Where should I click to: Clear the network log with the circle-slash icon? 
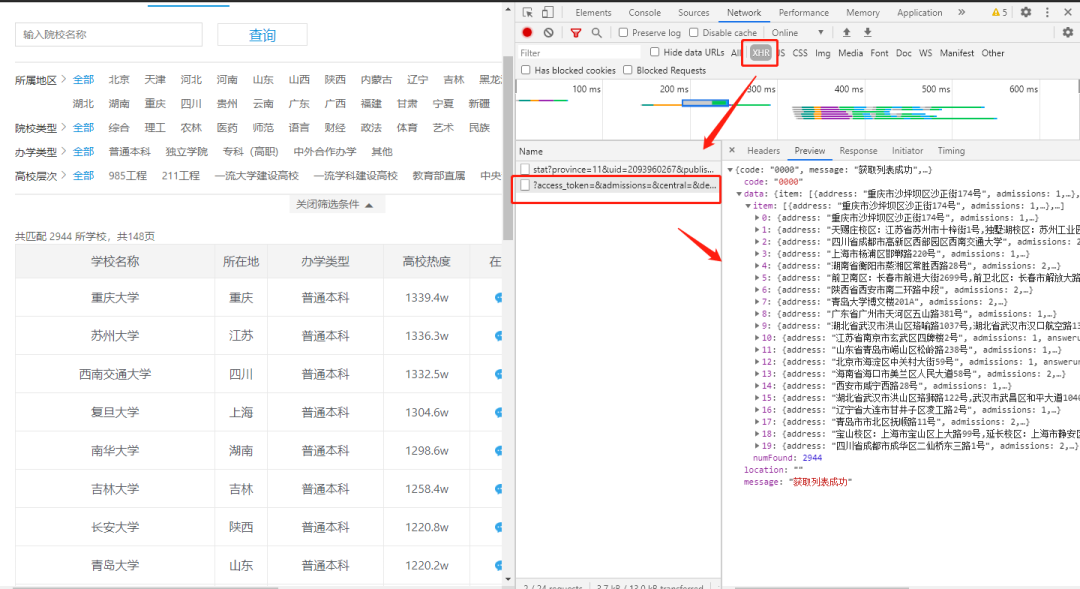(x=548, y=32)
